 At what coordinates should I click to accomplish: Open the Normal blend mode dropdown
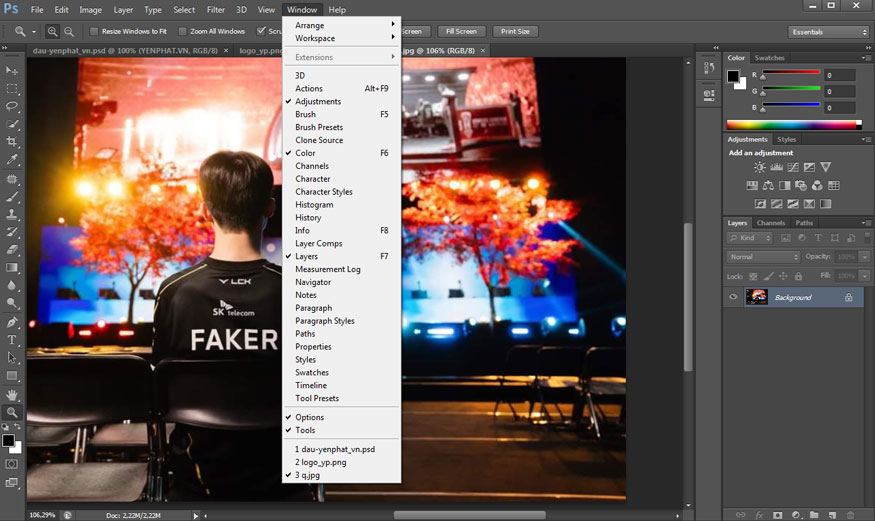[x=763, y=257]
